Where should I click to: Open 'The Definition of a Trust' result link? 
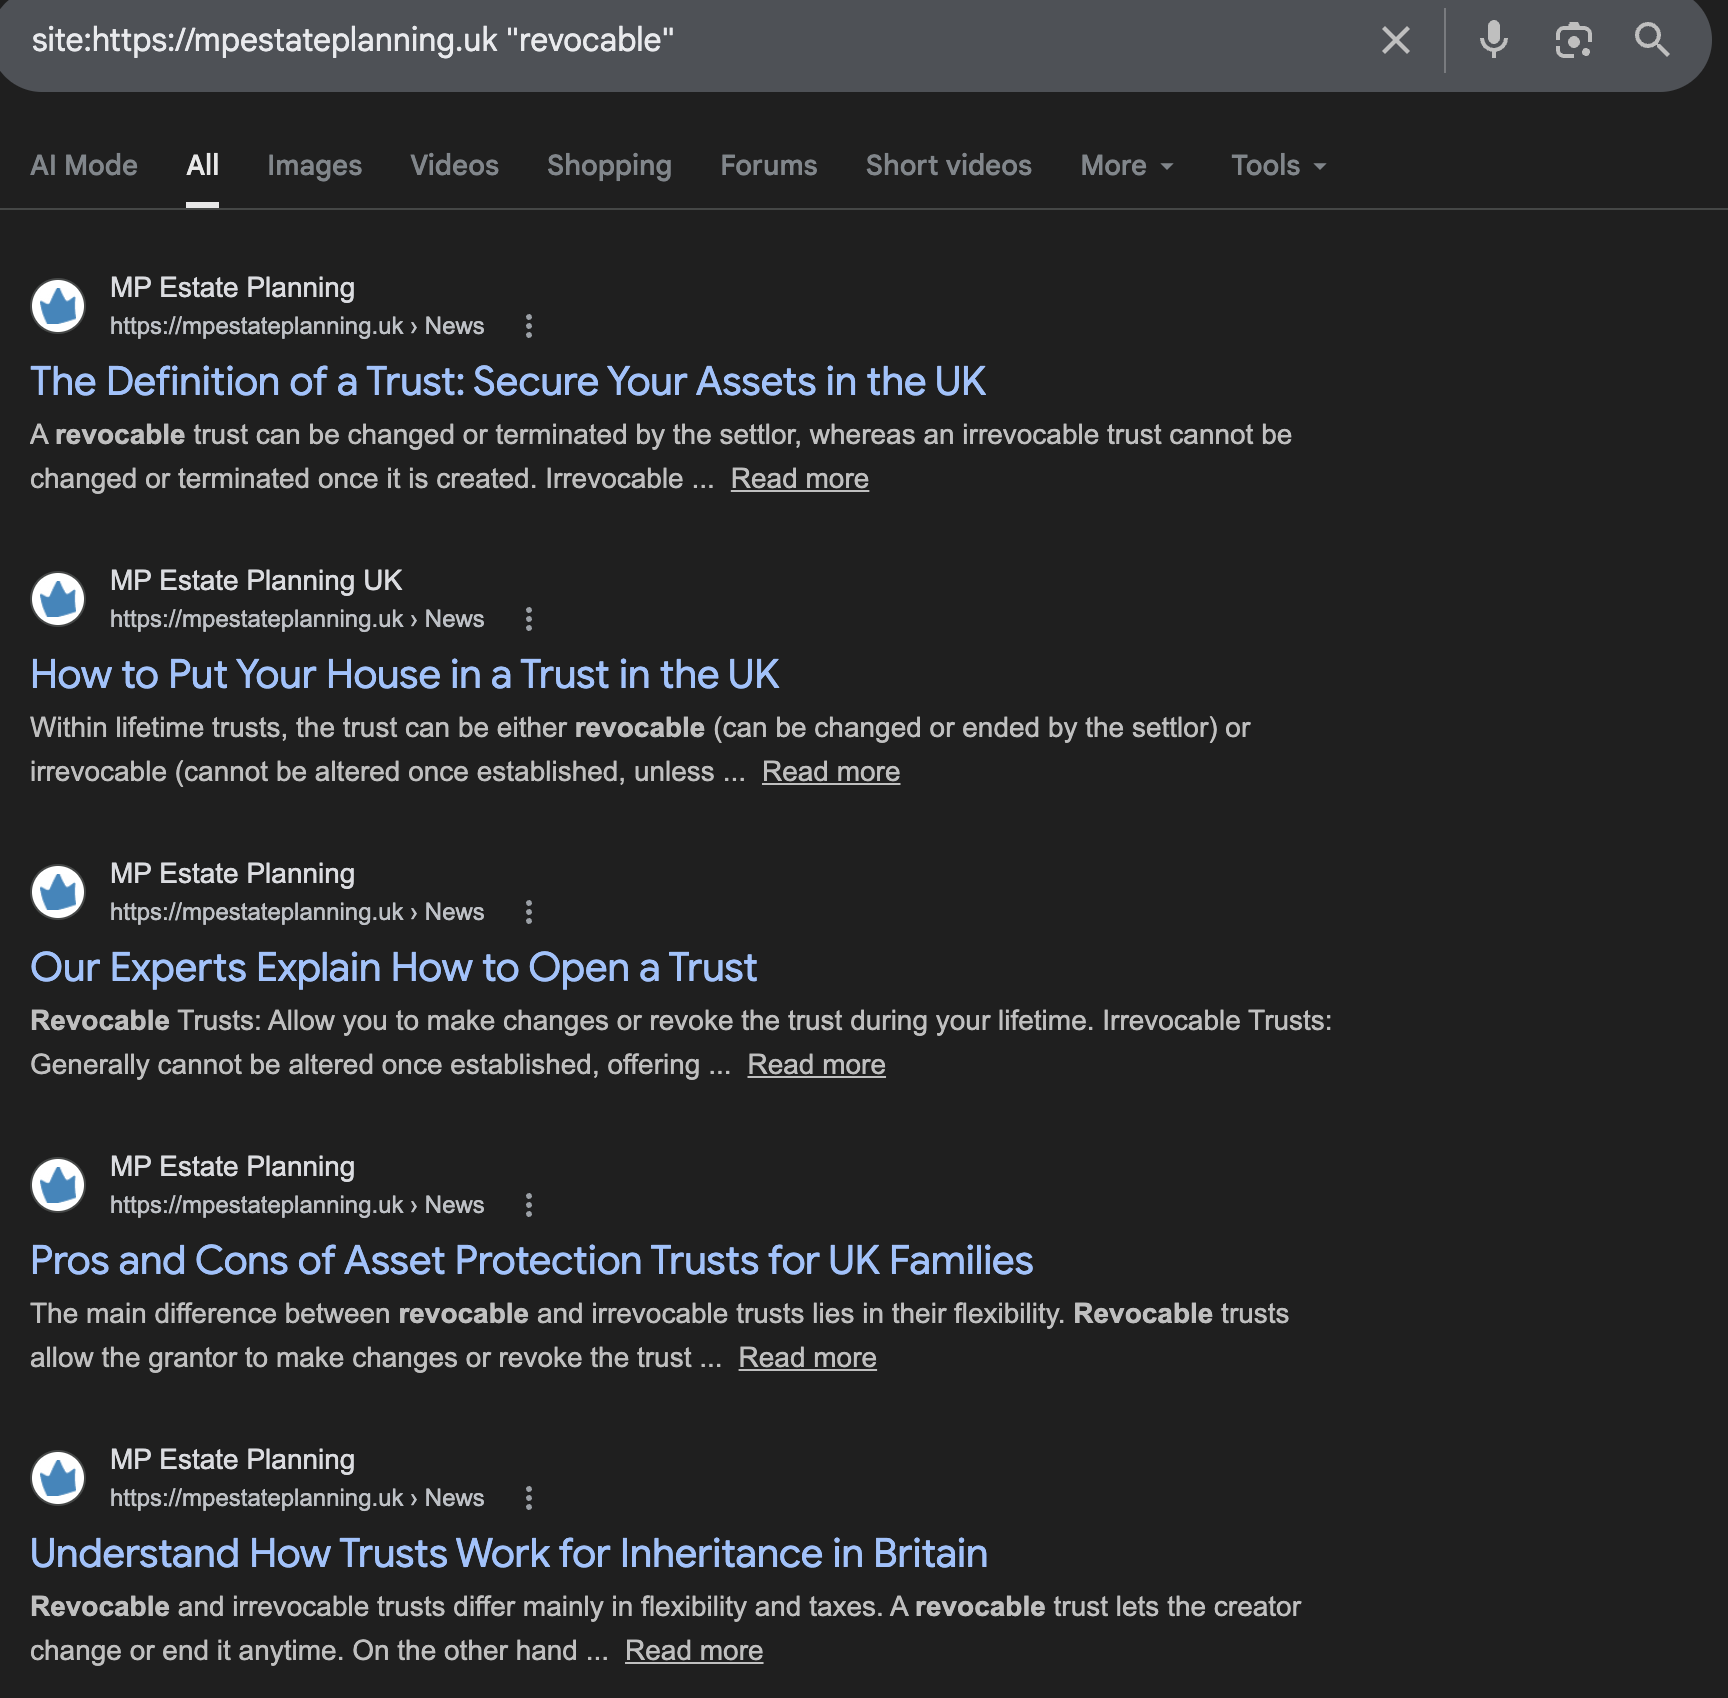(507, 382)
